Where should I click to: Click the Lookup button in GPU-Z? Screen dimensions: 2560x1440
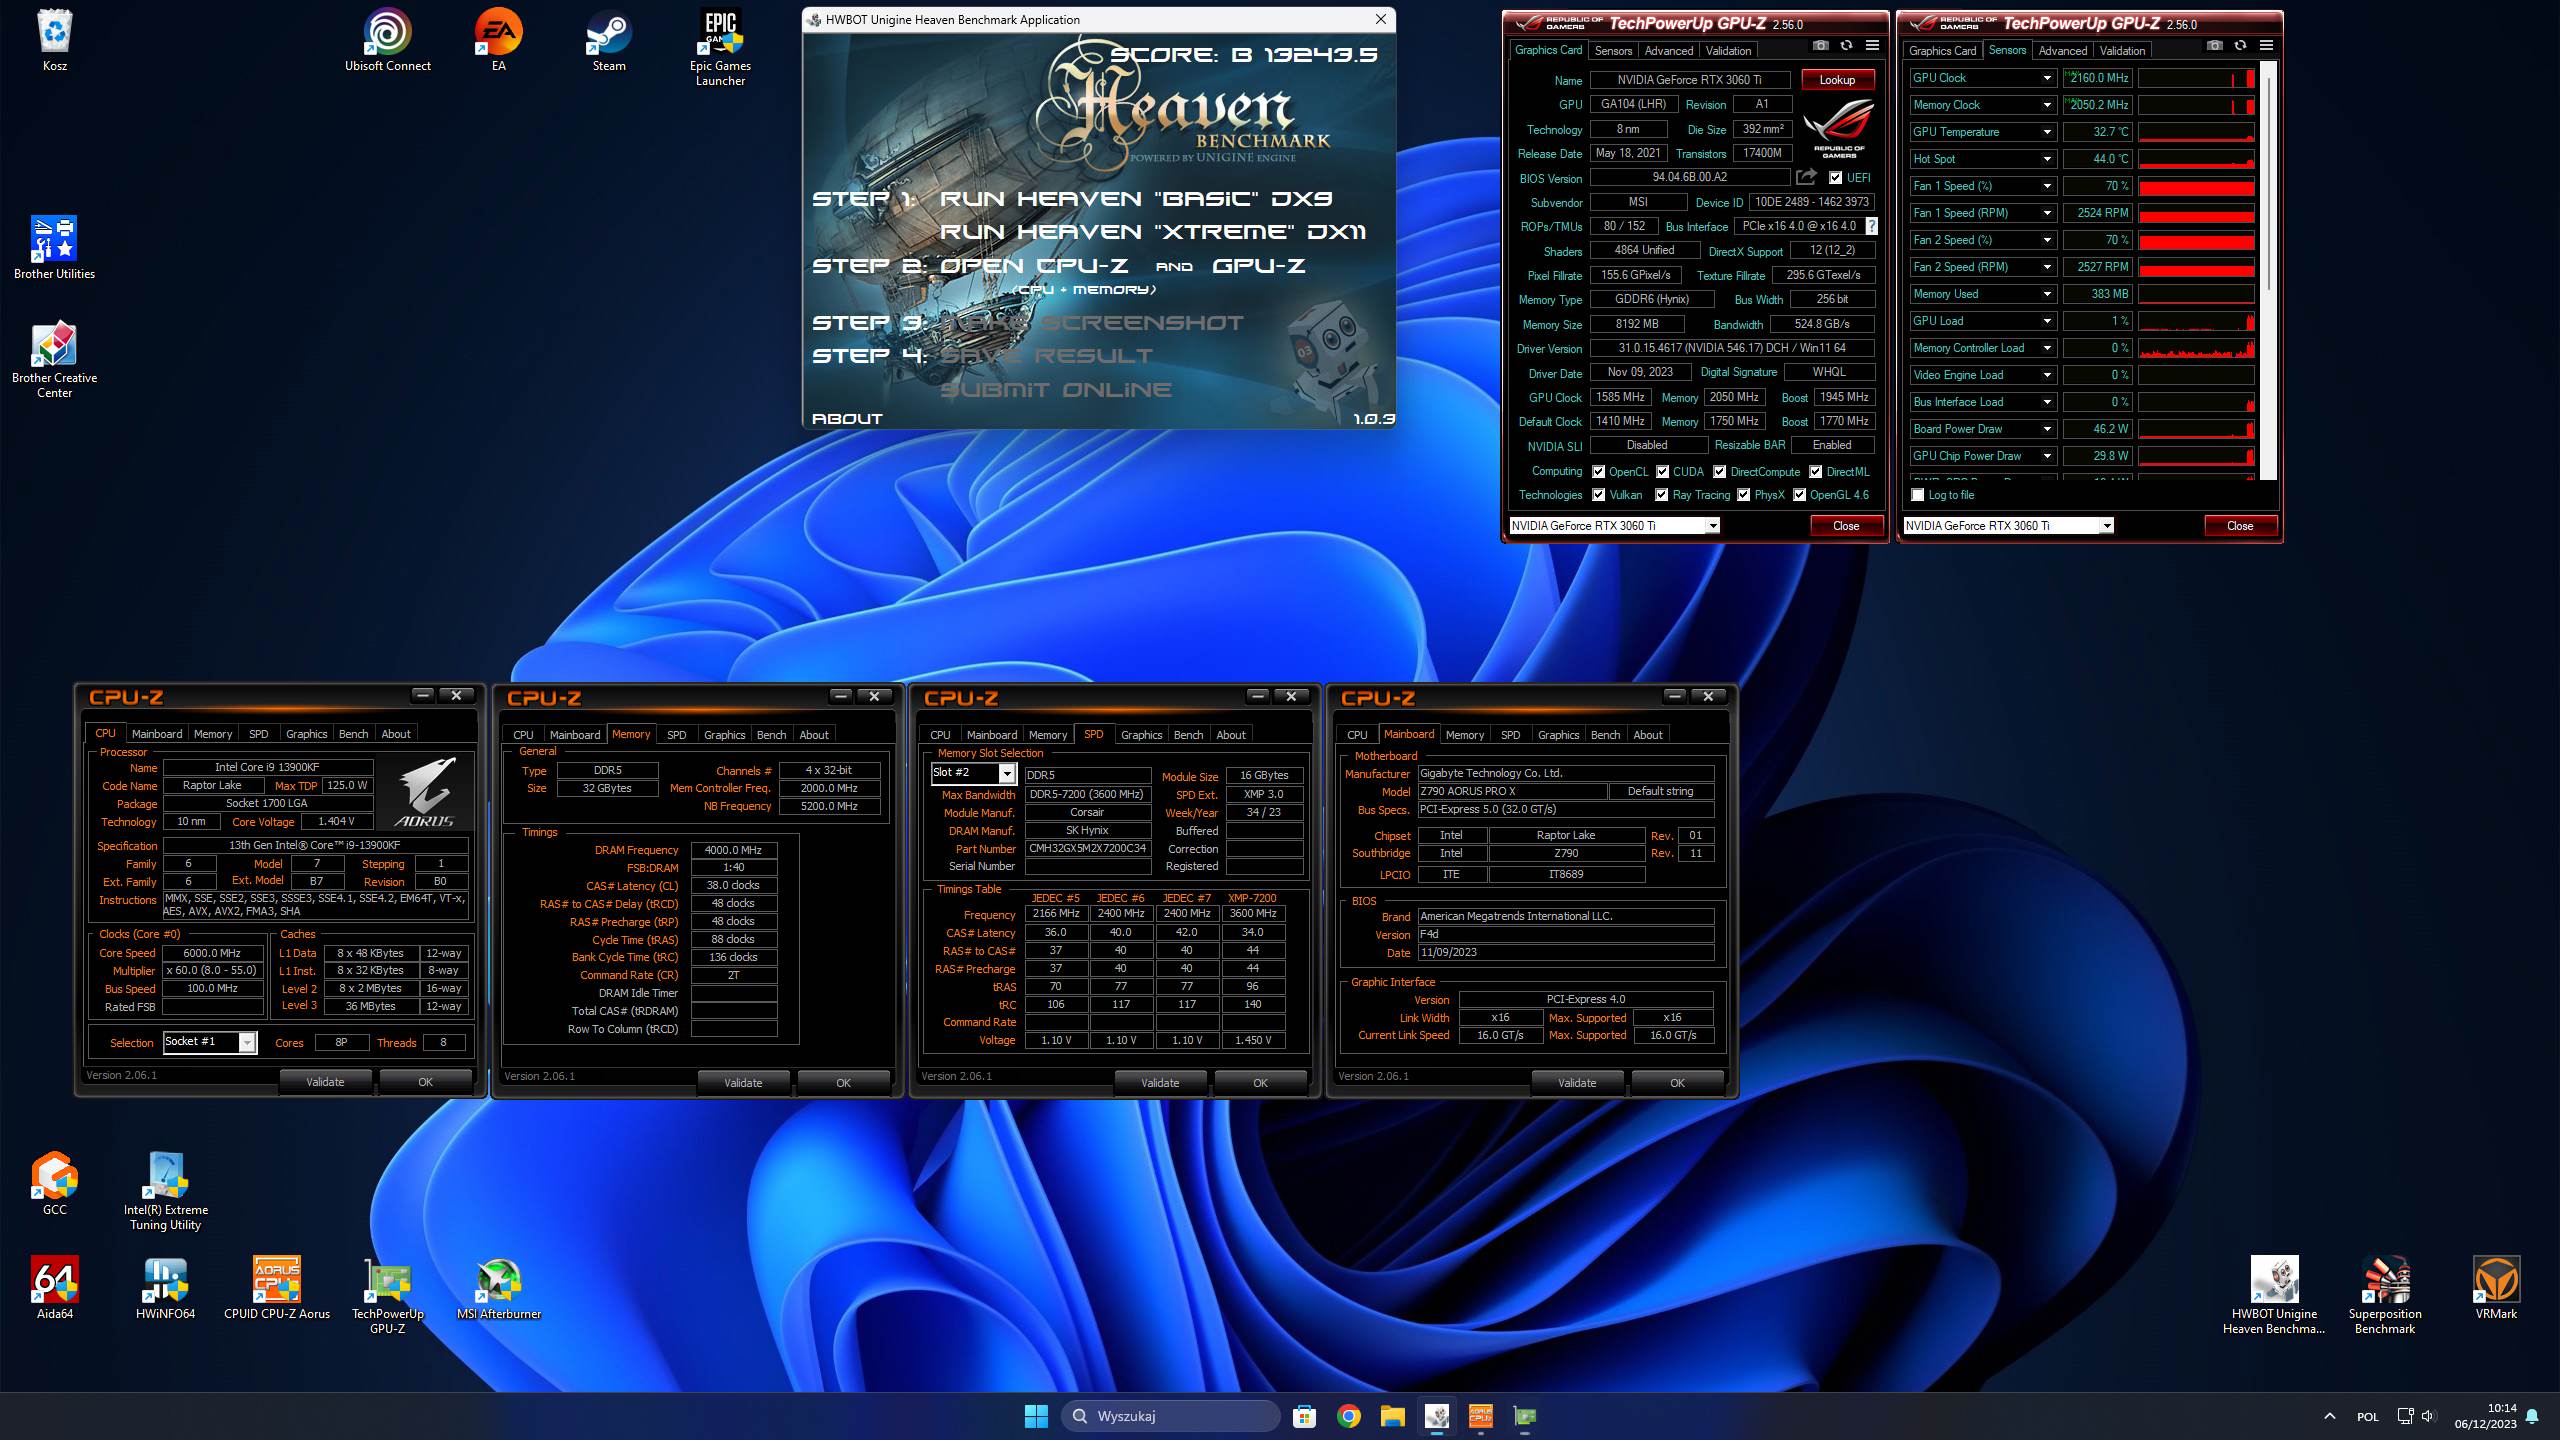[1837, 80]
